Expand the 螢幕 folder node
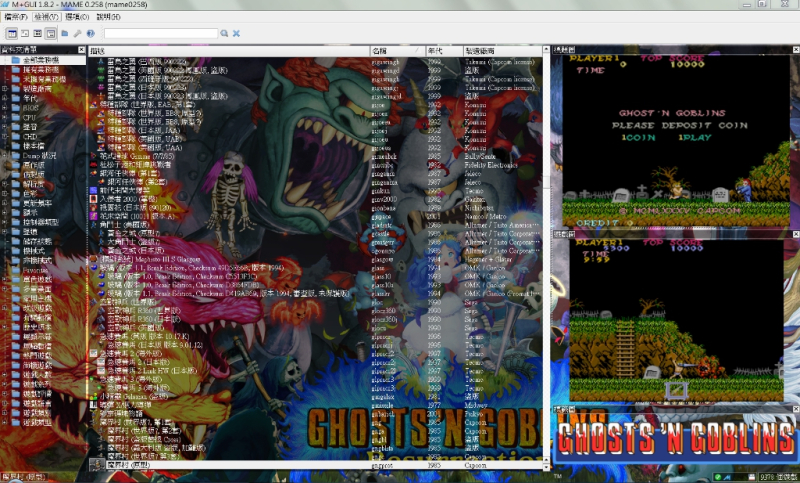This screenshot has width=800, height=483. (5, 232)
